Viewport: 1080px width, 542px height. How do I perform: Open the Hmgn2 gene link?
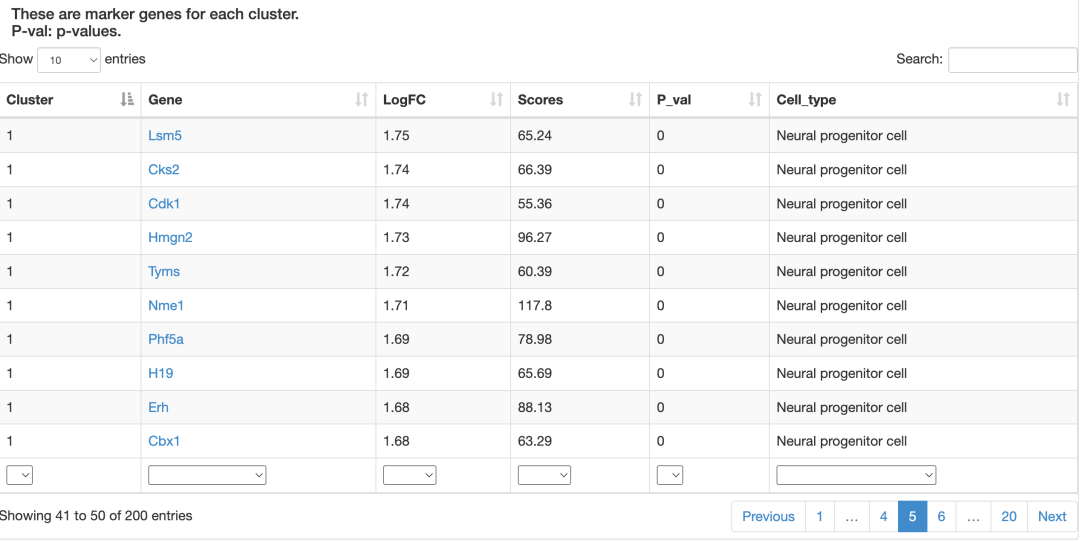click(170, 238)
